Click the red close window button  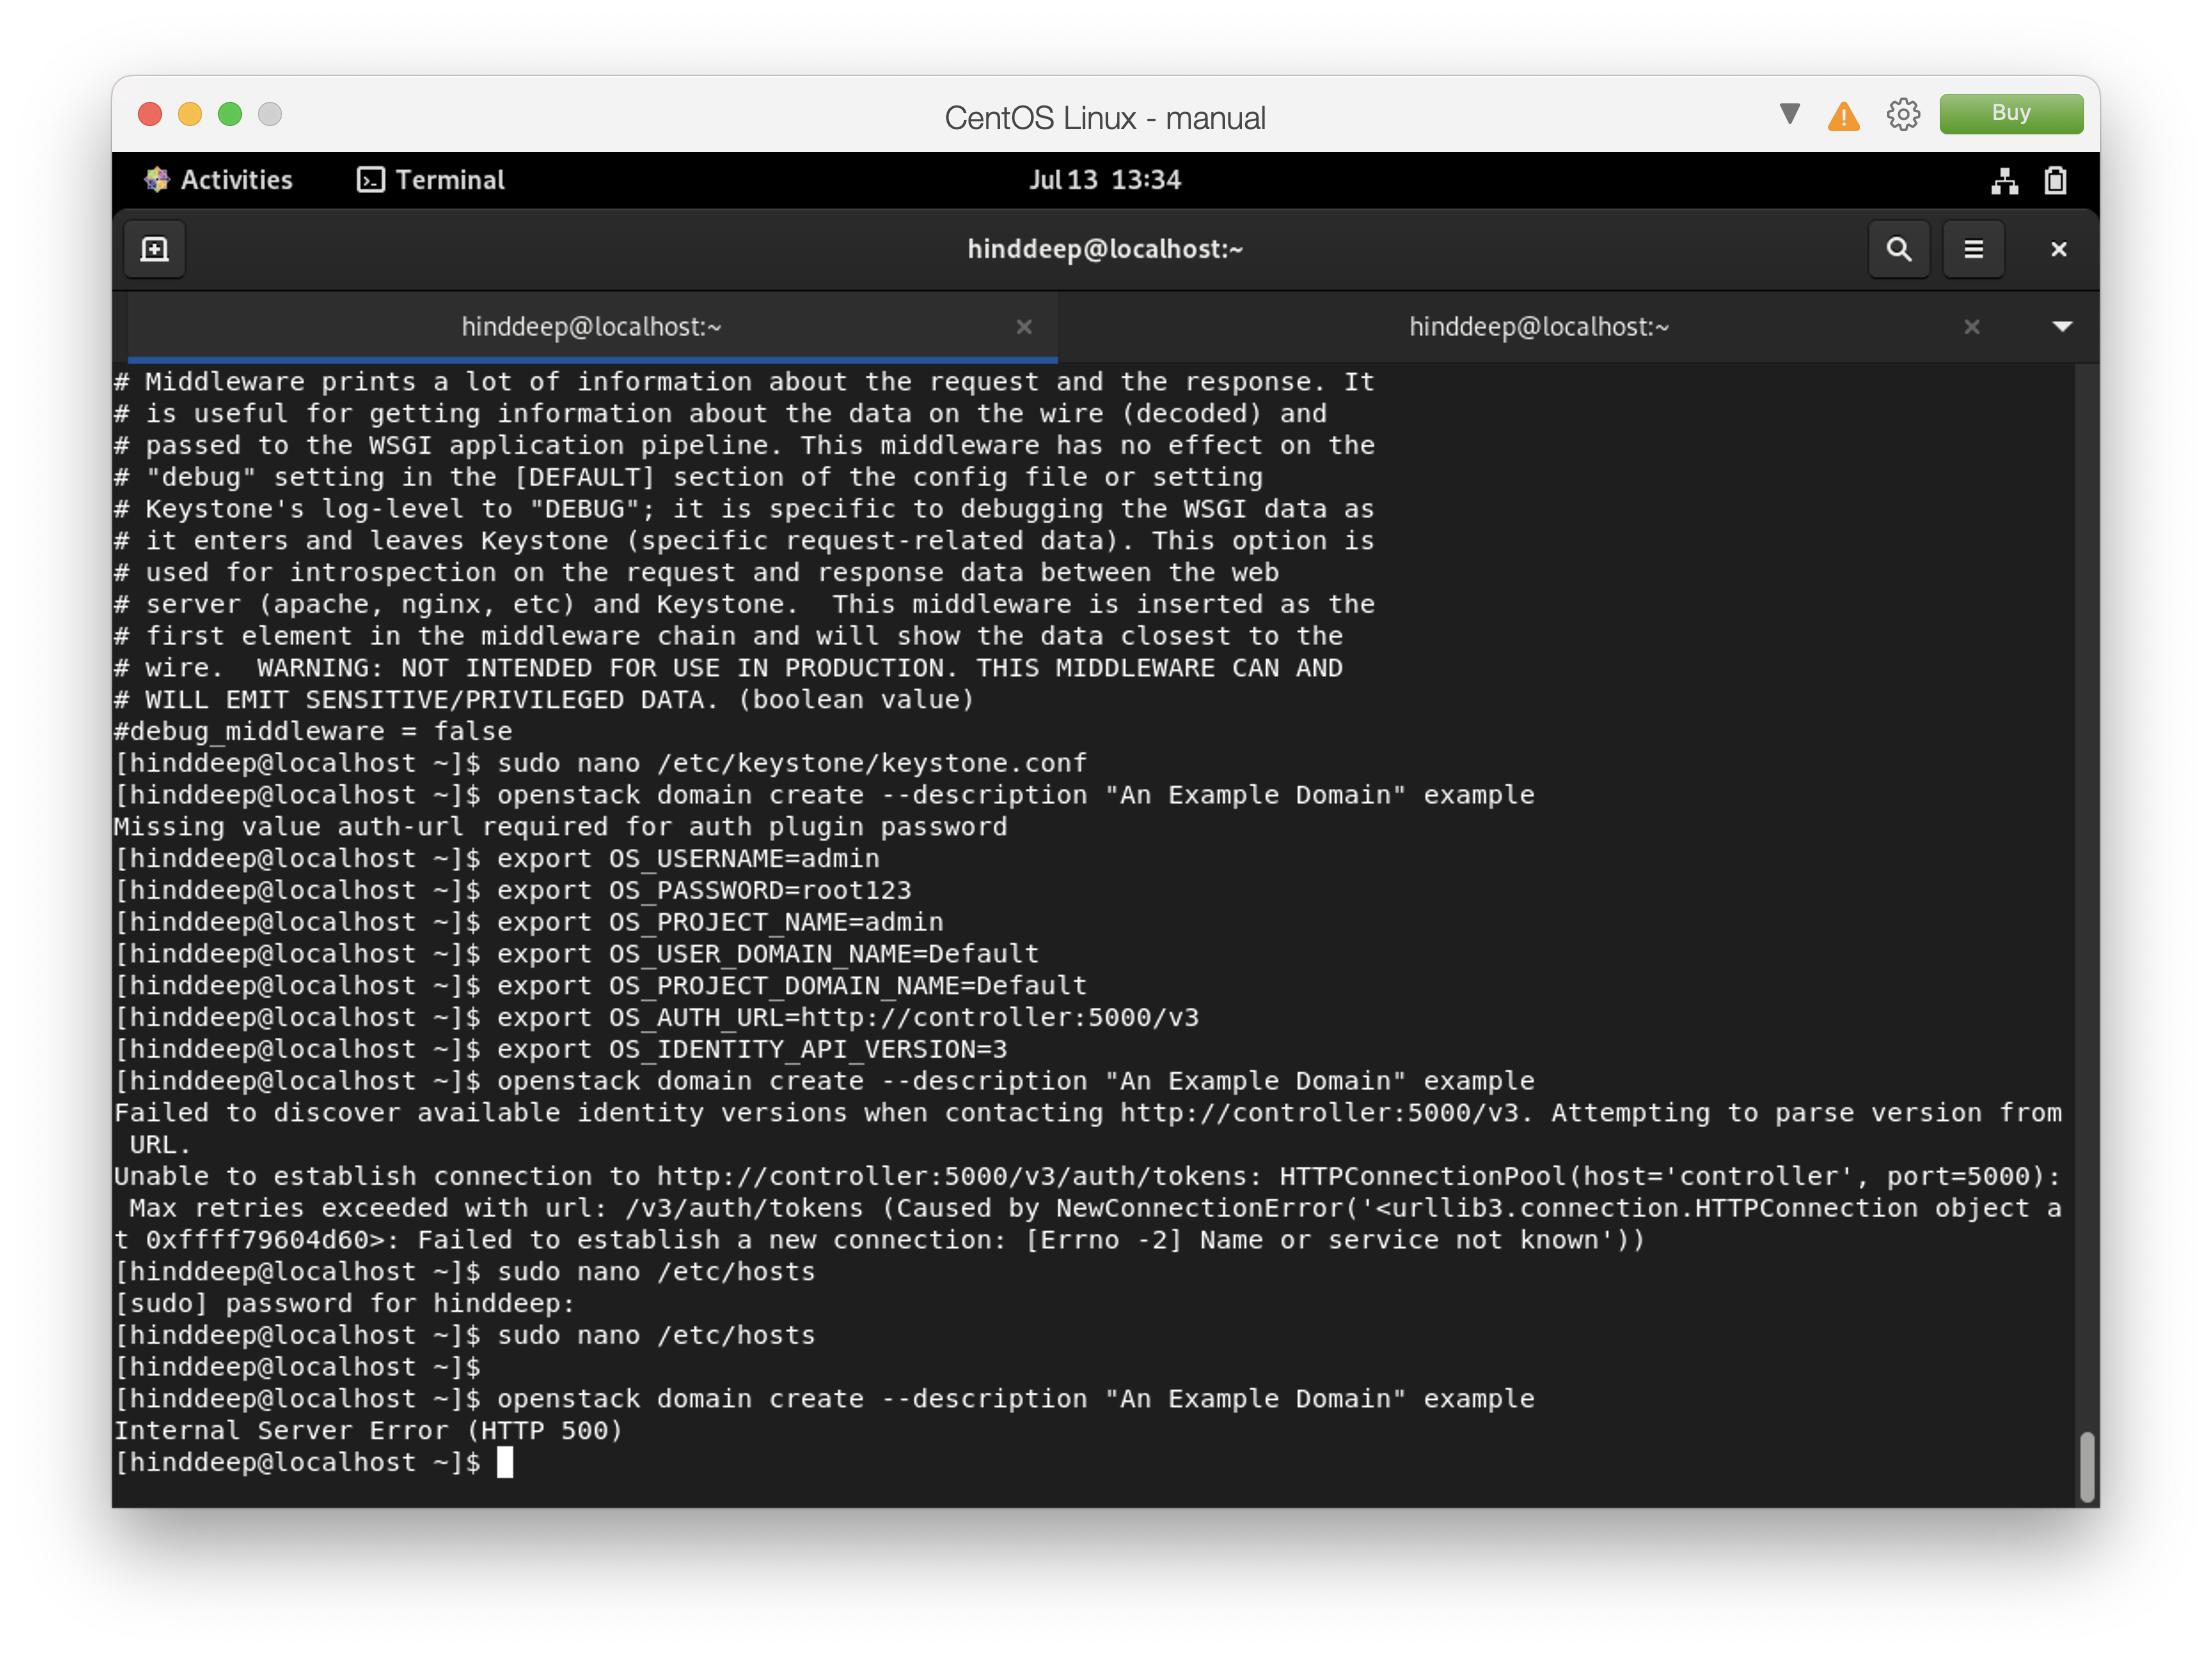pos(150,114)
